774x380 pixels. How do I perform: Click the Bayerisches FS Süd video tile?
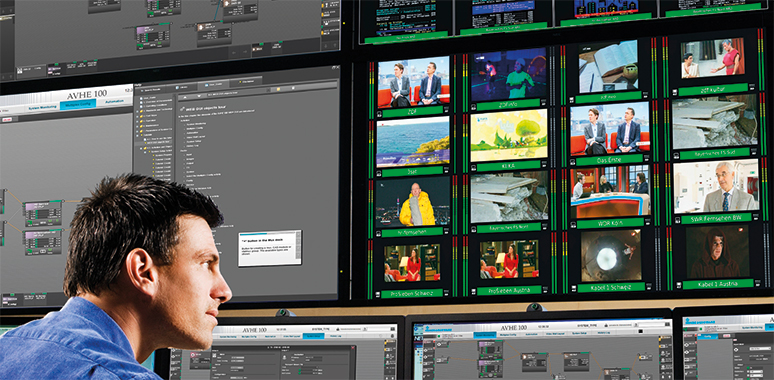(714, 121)
